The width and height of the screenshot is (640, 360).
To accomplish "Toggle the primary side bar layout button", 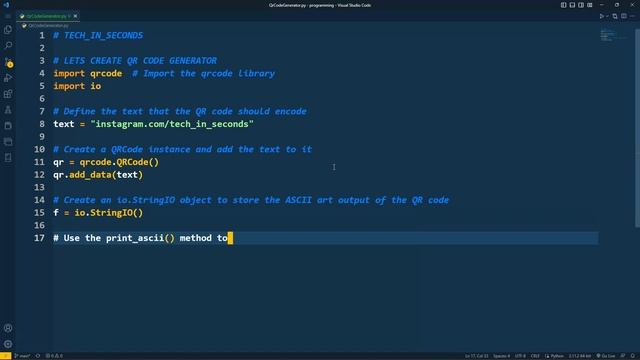I will click(x=563, y=5).
